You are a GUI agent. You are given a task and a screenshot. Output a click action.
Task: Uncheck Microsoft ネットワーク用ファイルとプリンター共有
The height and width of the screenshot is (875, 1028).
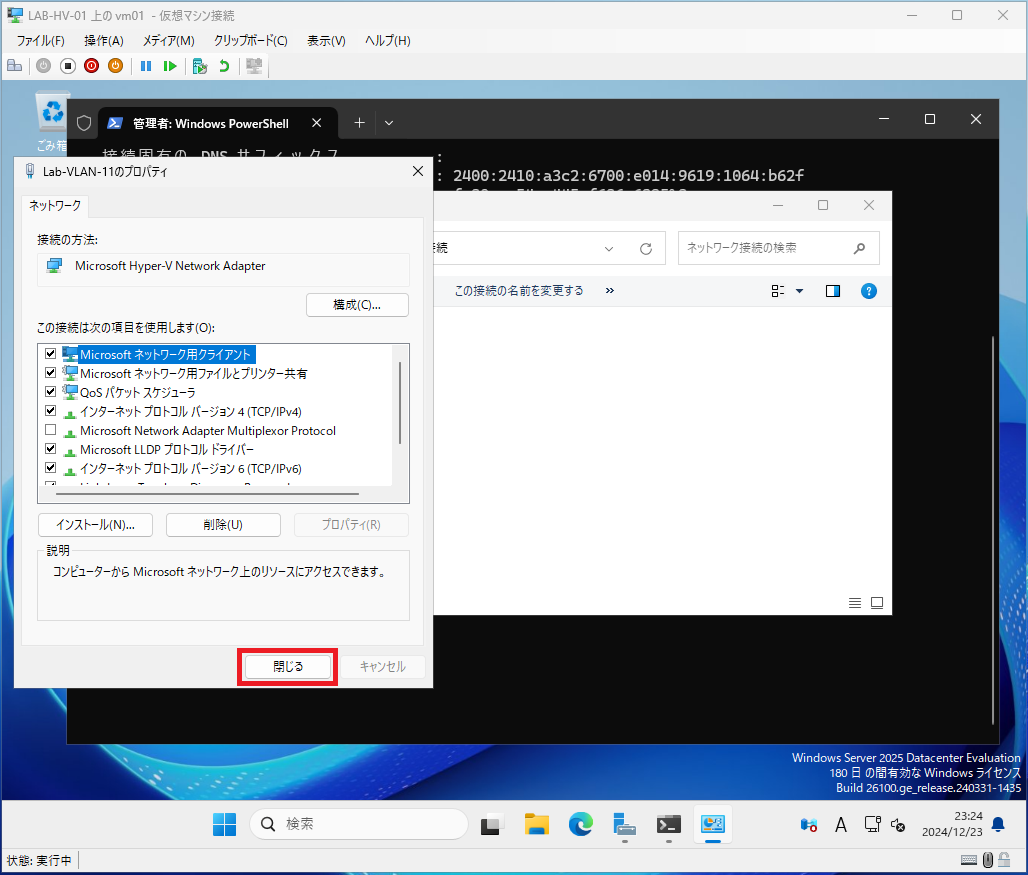pos(50,372)
